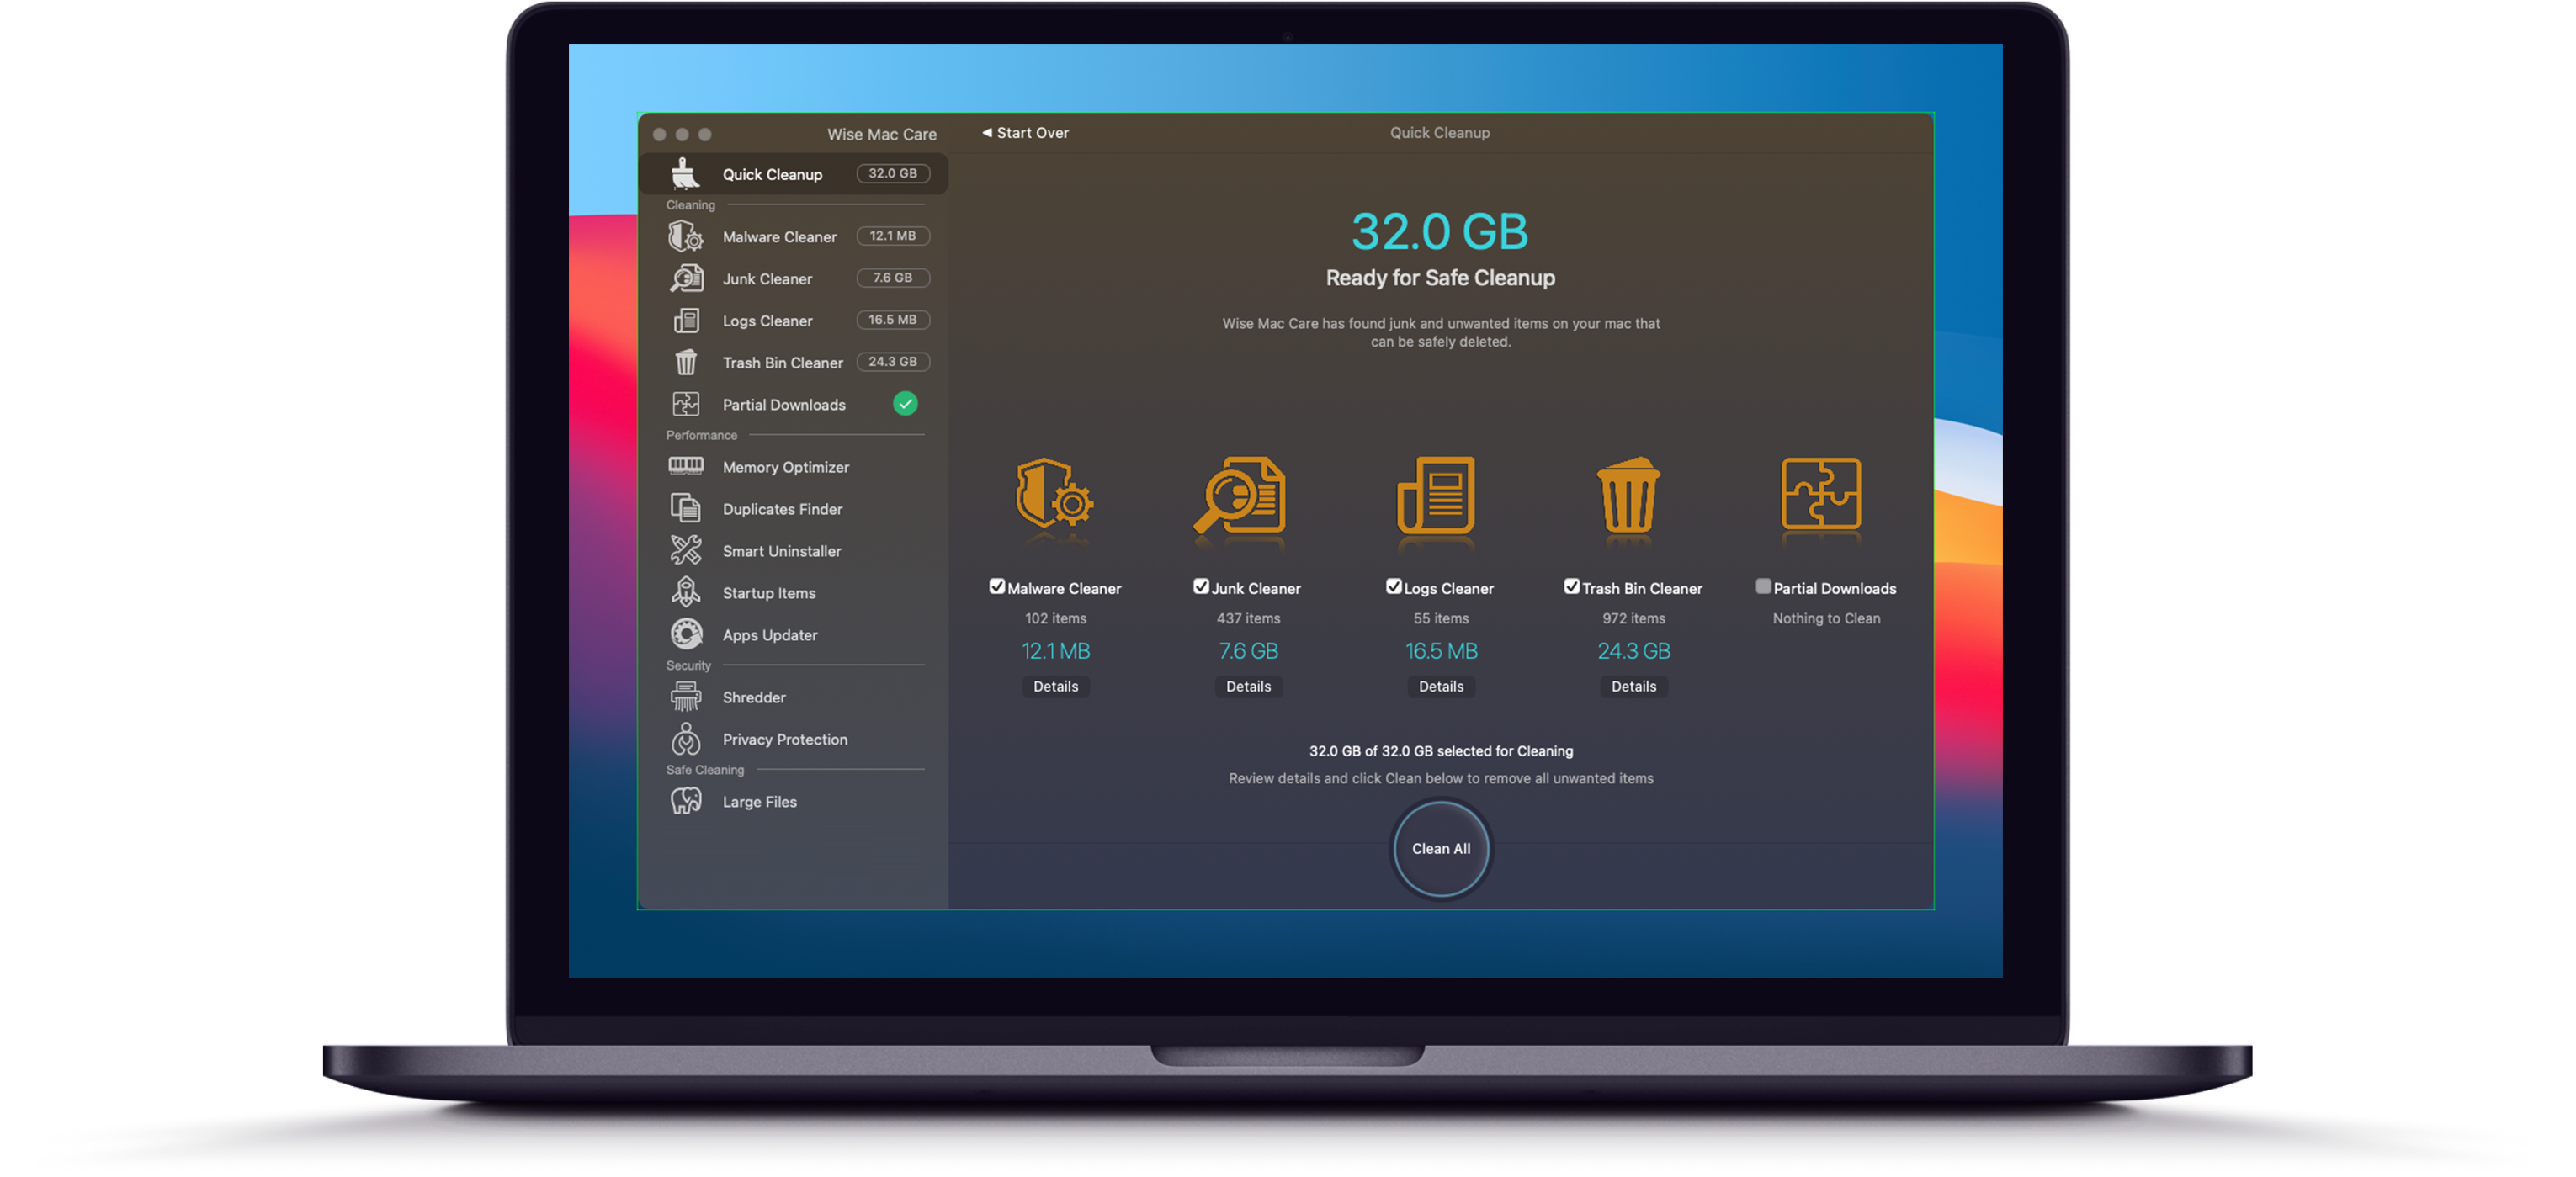Click the Junk Cleaner magnifier icon in sidebar

click(686, 278)
